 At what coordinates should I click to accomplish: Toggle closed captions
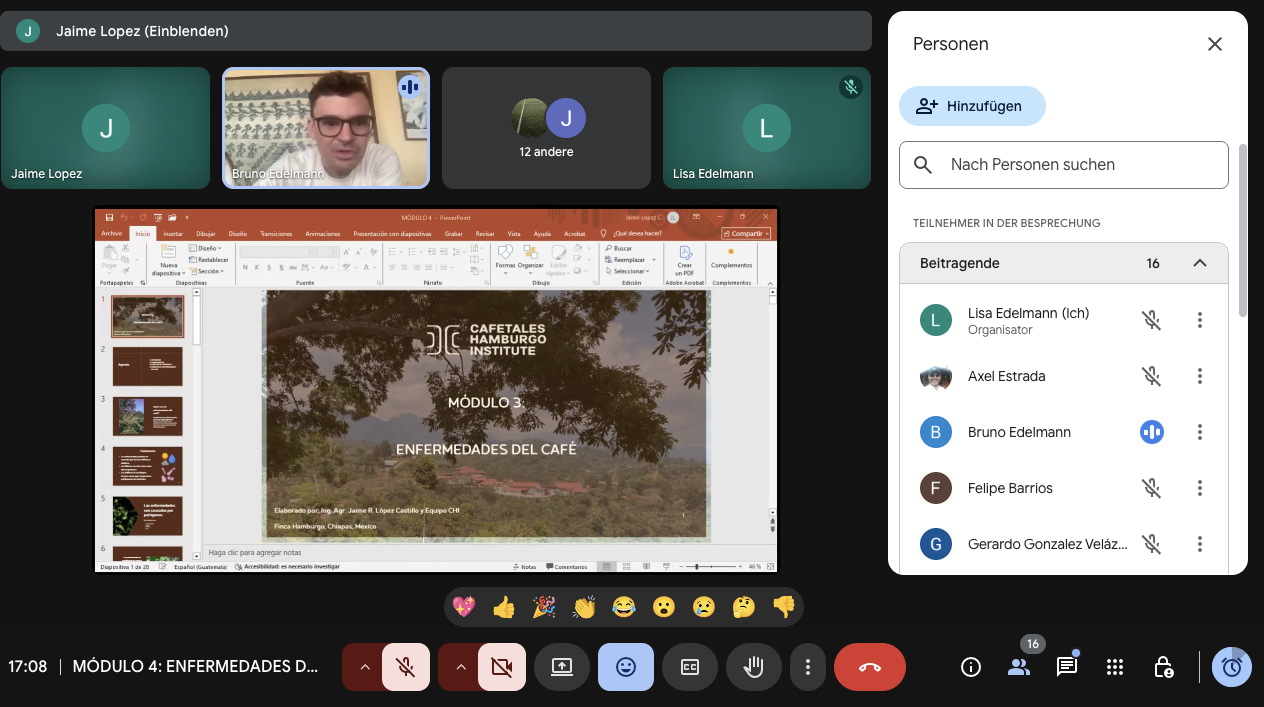(x=689, y=667)
